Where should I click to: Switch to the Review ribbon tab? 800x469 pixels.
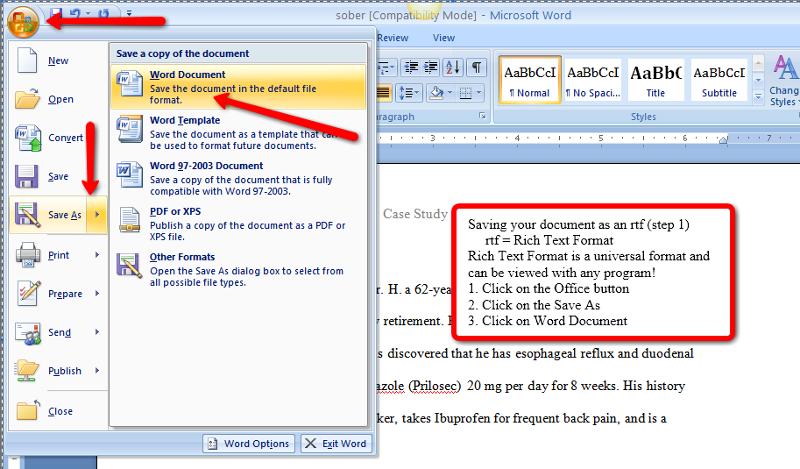pos(392,38)
